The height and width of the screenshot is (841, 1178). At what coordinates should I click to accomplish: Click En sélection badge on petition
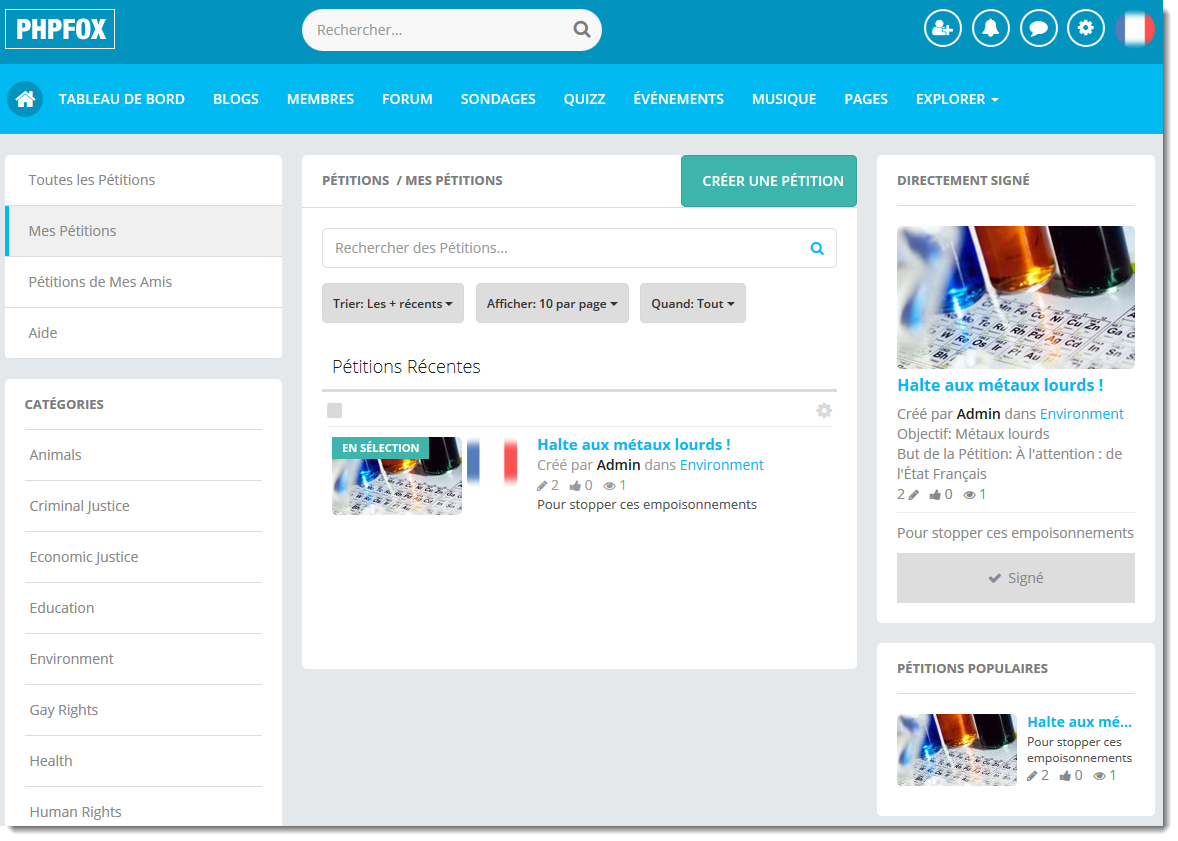(380, 448)
